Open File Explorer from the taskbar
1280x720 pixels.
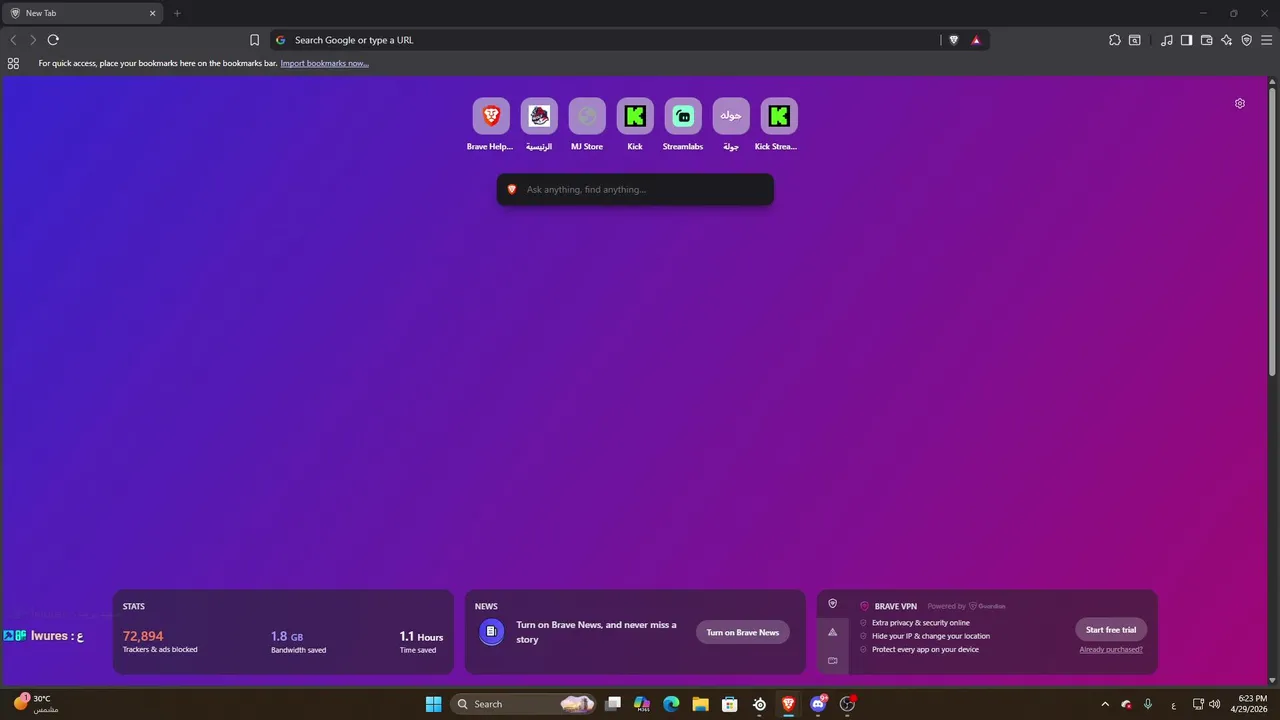coord(700,704)
